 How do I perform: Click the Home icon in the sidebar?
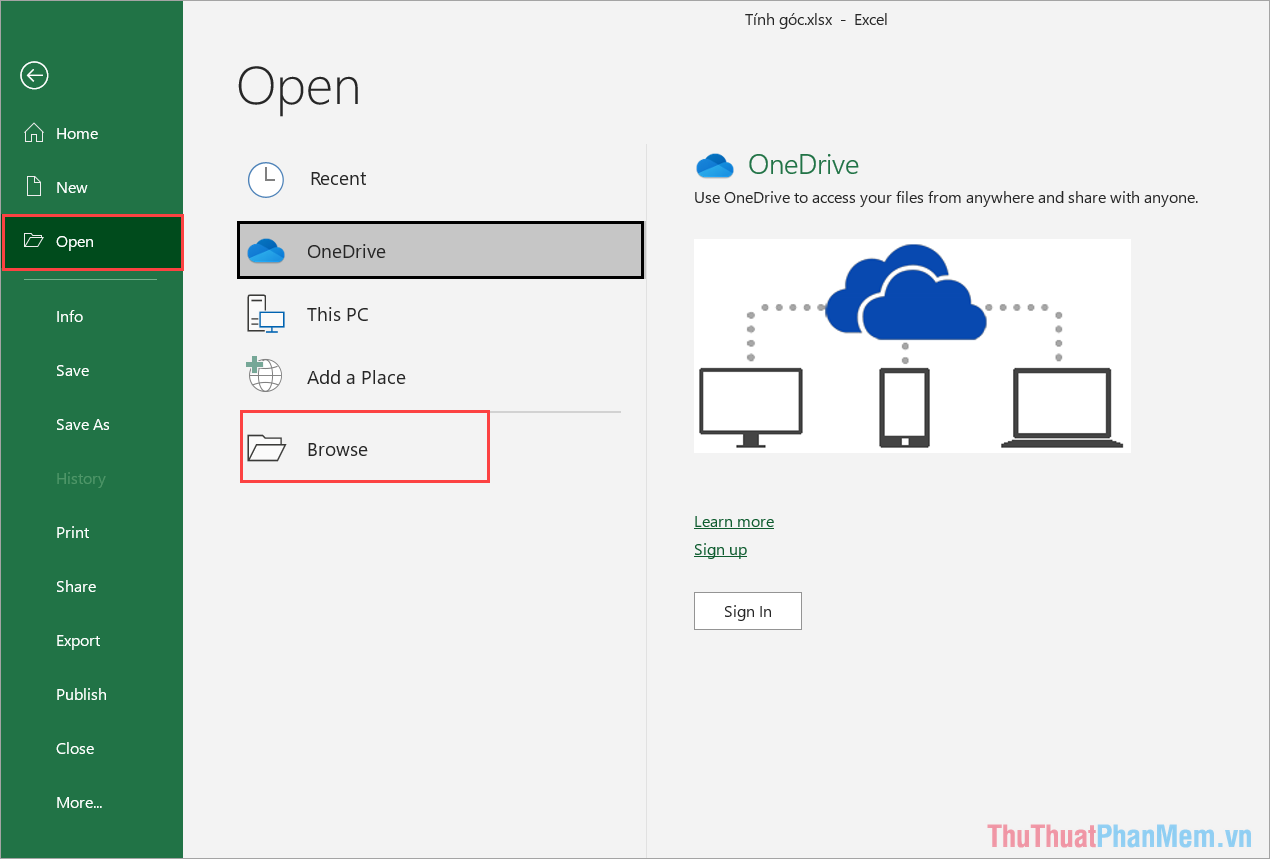pyautogui.click(x=34, y=132)
